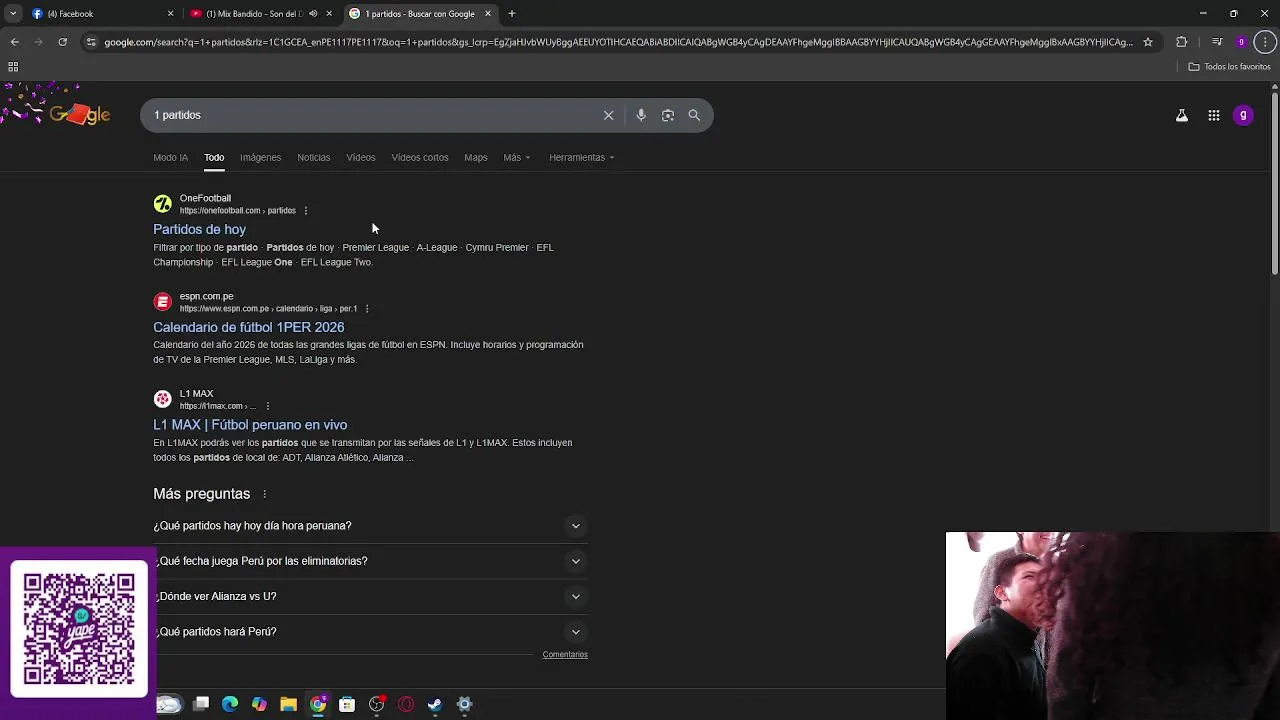Open the "Todos los favoritos" bookmarks folder
Viewport: 1280px width, 720px height.
coord(1229,67)
